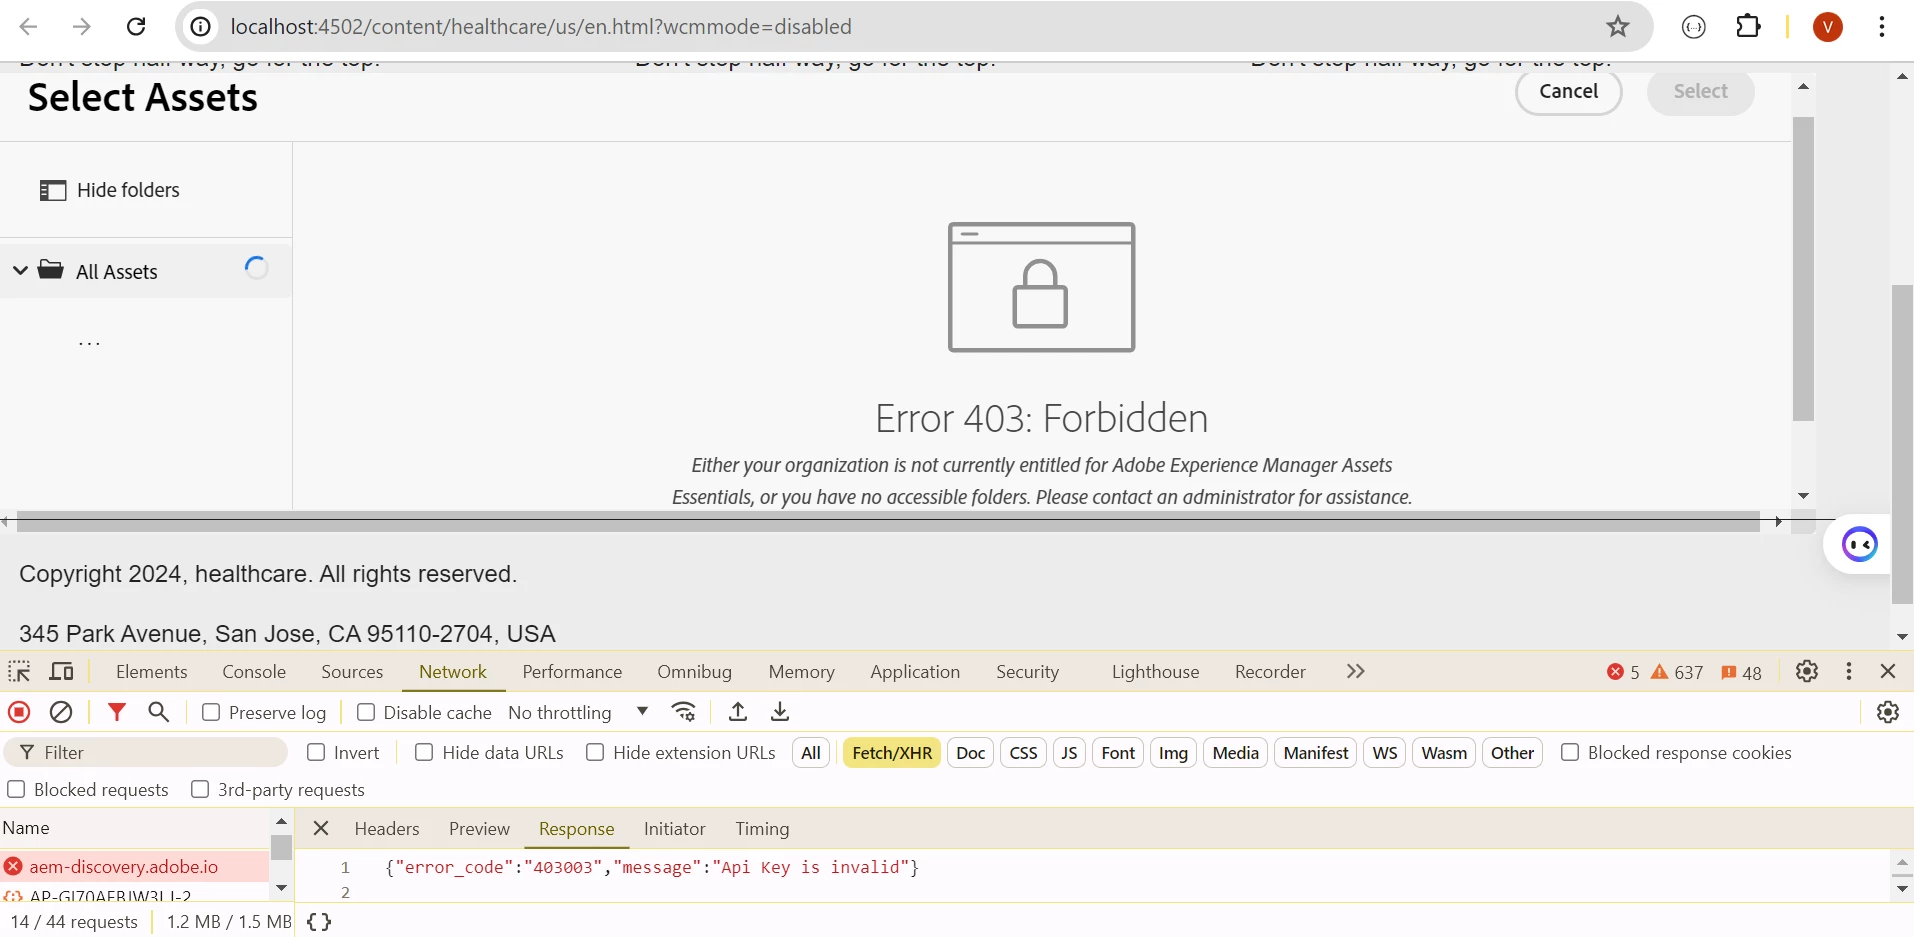
Task: Check the Invert checkbox
Action: pos(316,752)
